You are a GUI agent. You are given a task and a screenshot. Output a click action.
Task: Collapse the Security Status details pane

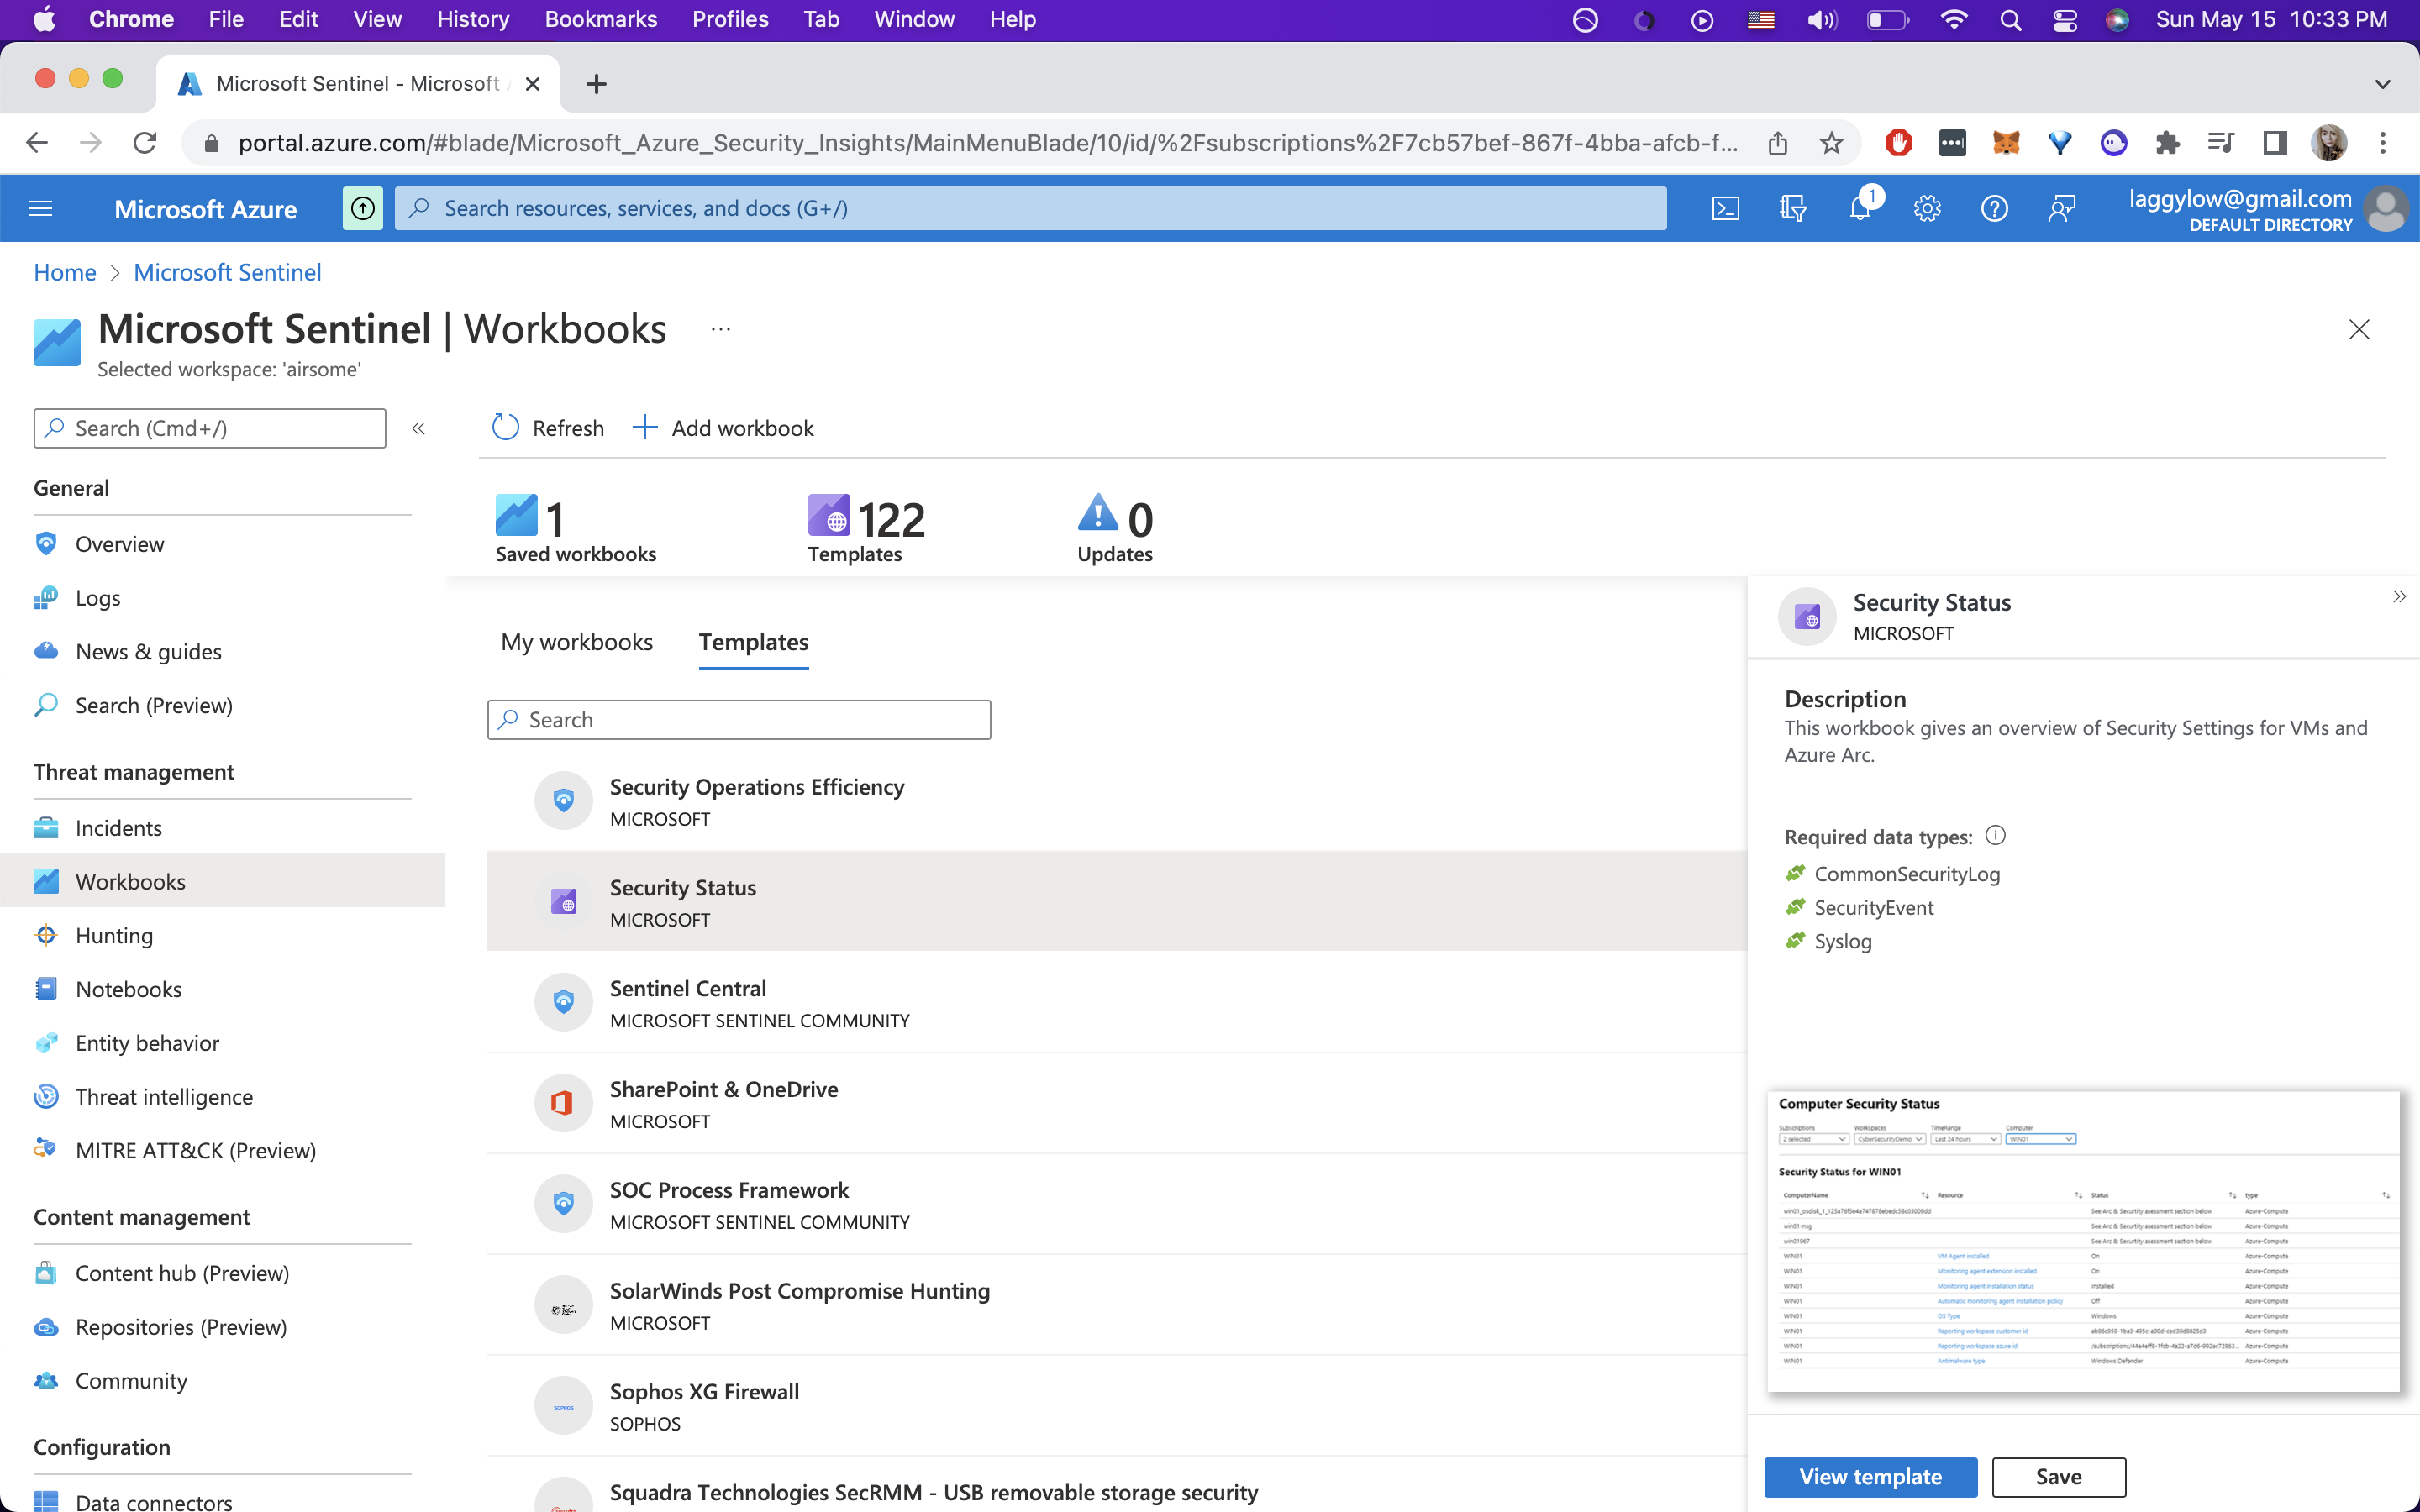(2398, 597)
